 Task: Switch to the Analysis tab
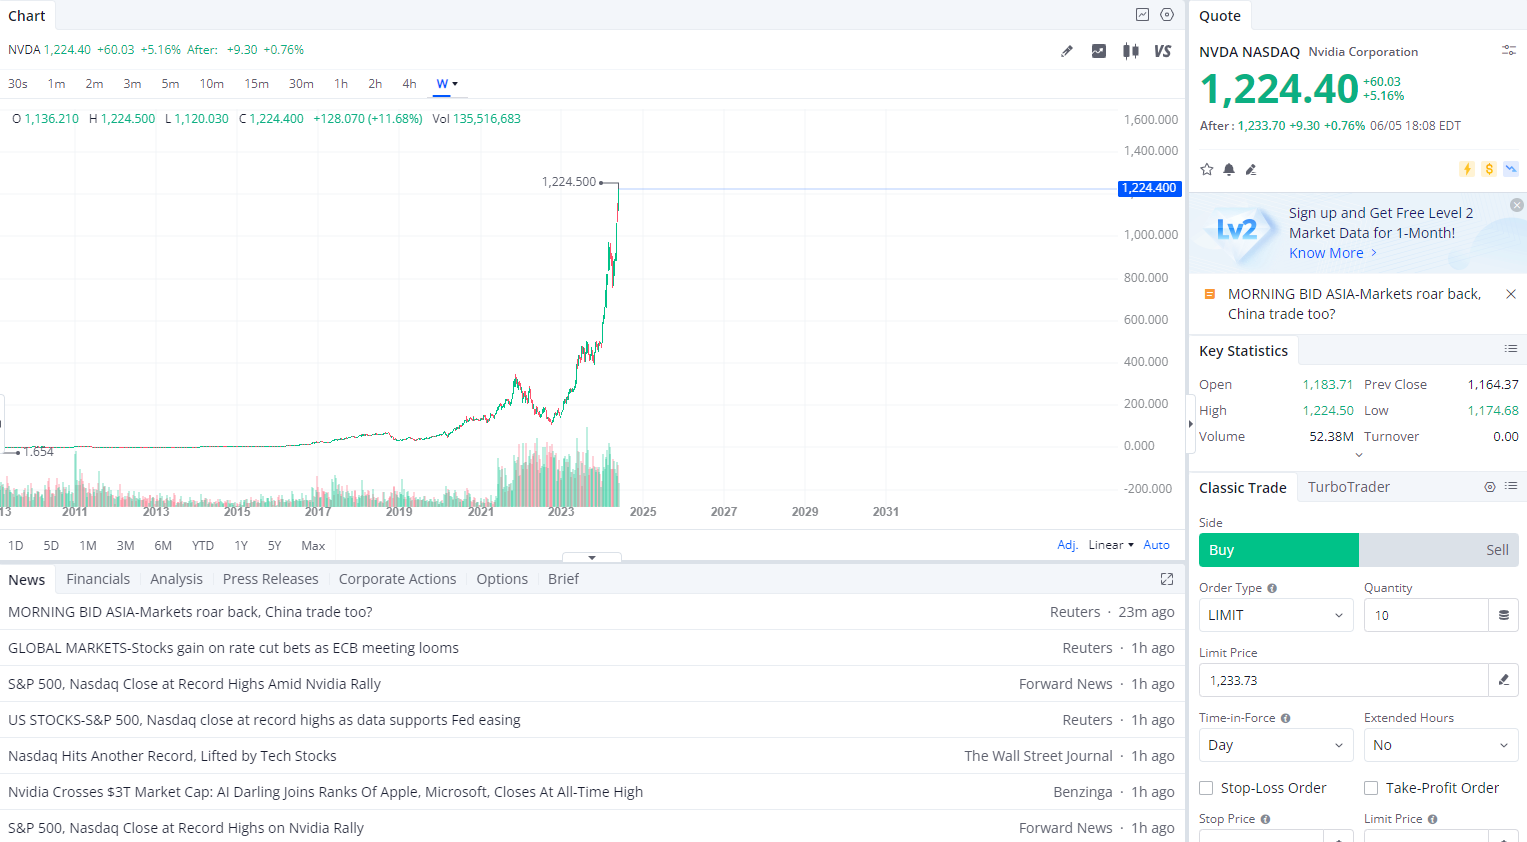(x=176, y=579)
